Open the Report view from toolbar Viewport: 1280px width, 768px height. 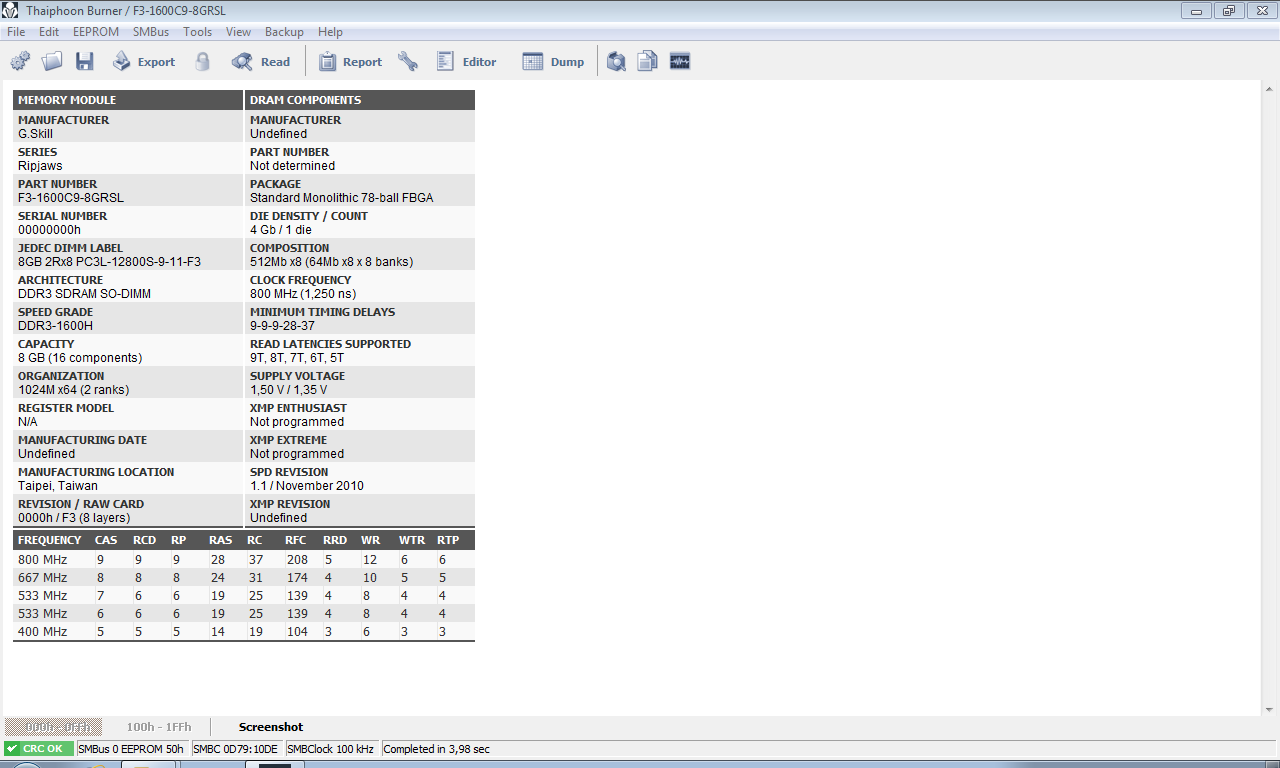click(x=350, y=62)
